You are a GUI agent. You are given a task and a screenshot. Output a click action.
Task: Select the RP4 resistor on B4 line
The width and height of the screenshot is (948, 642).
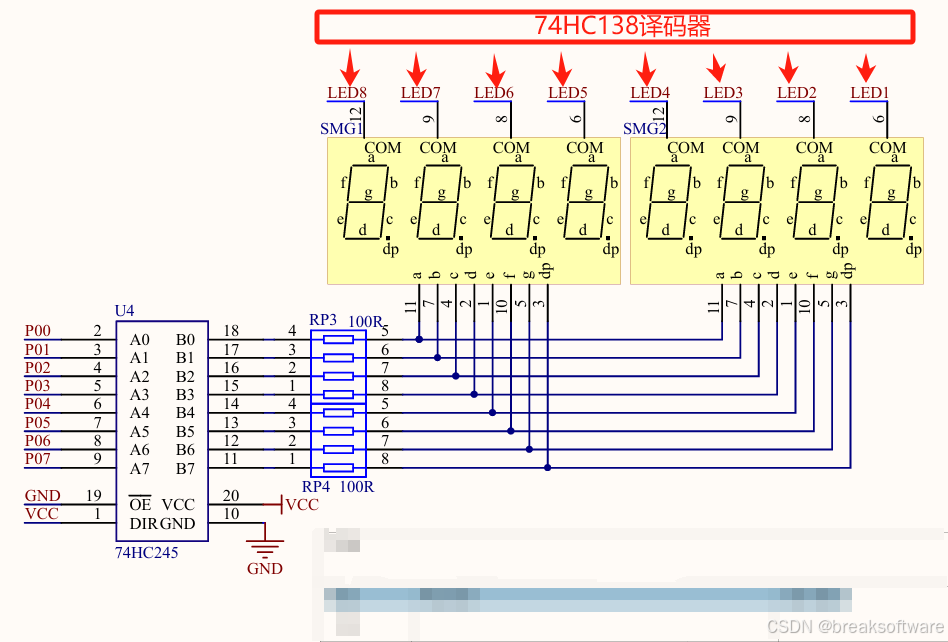pos(338,413)
